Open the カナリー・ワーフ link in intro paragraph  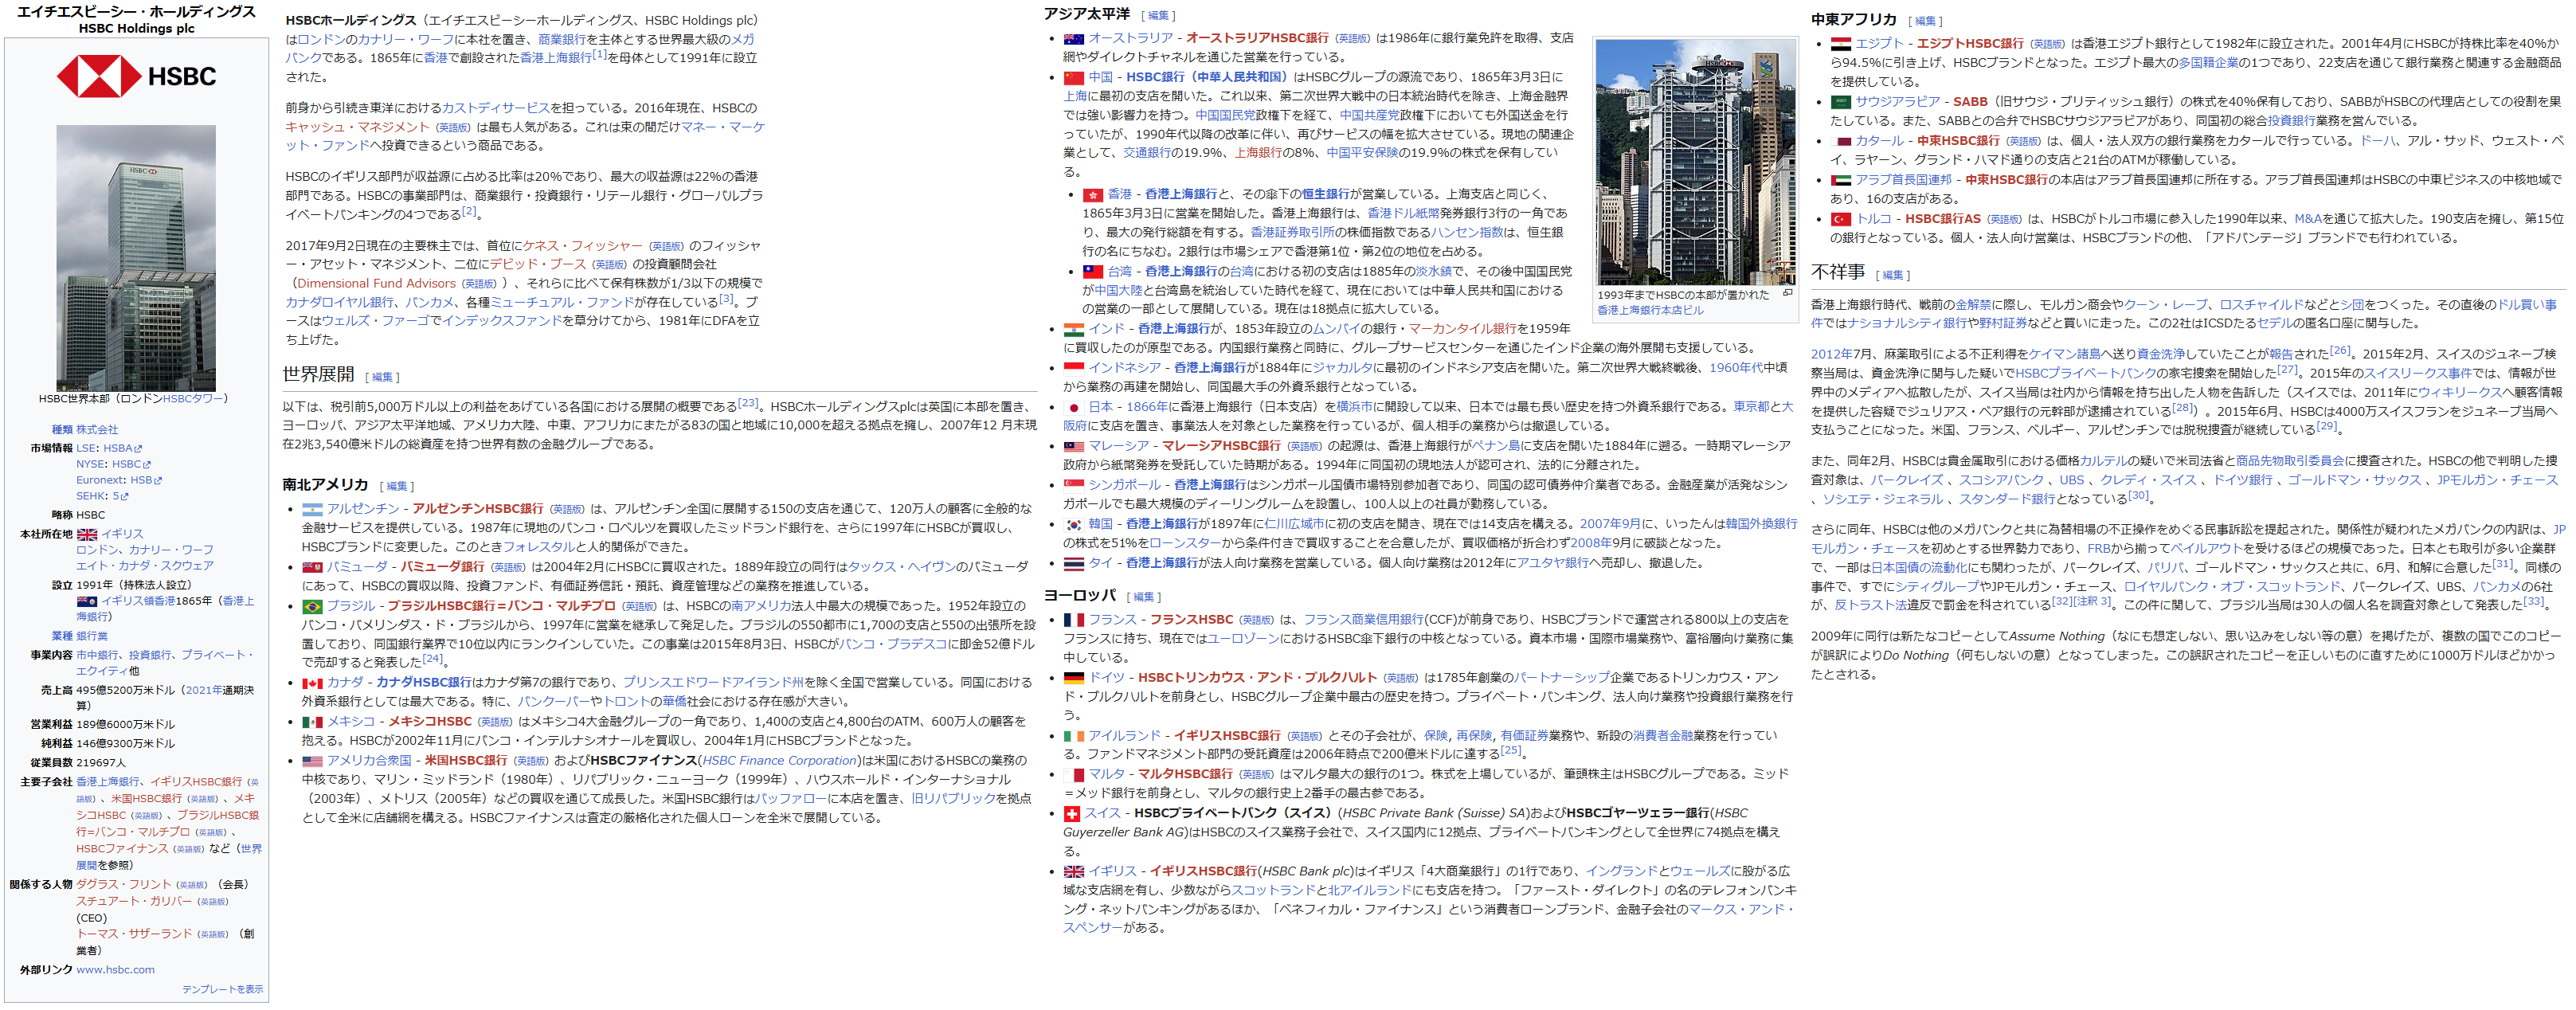tap(406, 40)
